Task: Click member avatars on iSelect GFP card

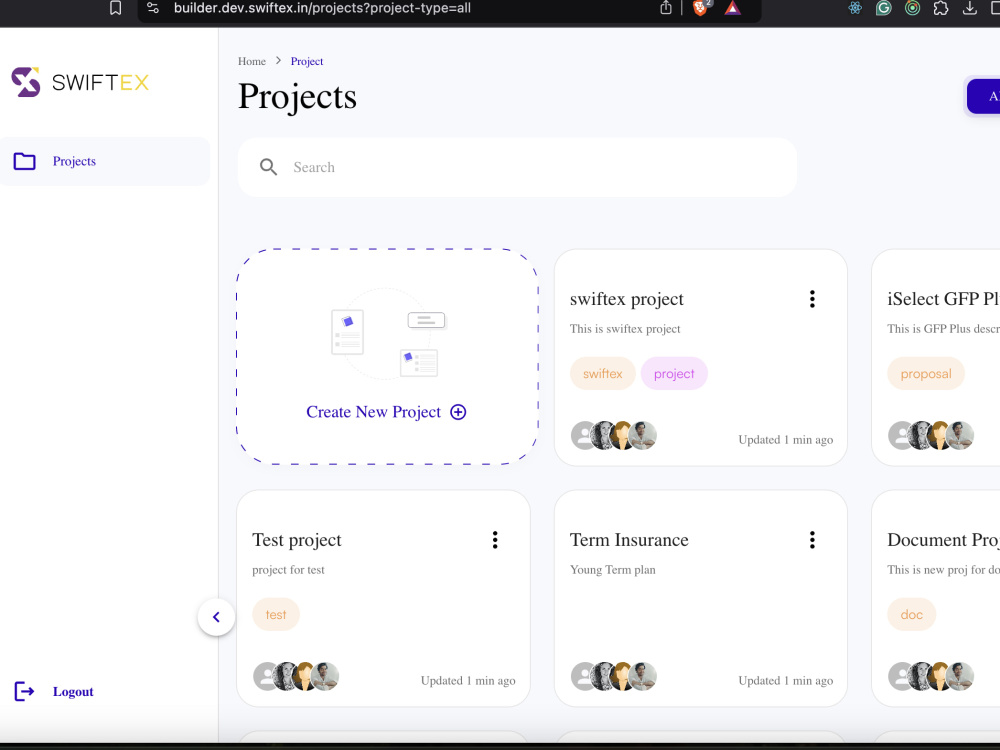Action: coord(931,436)
